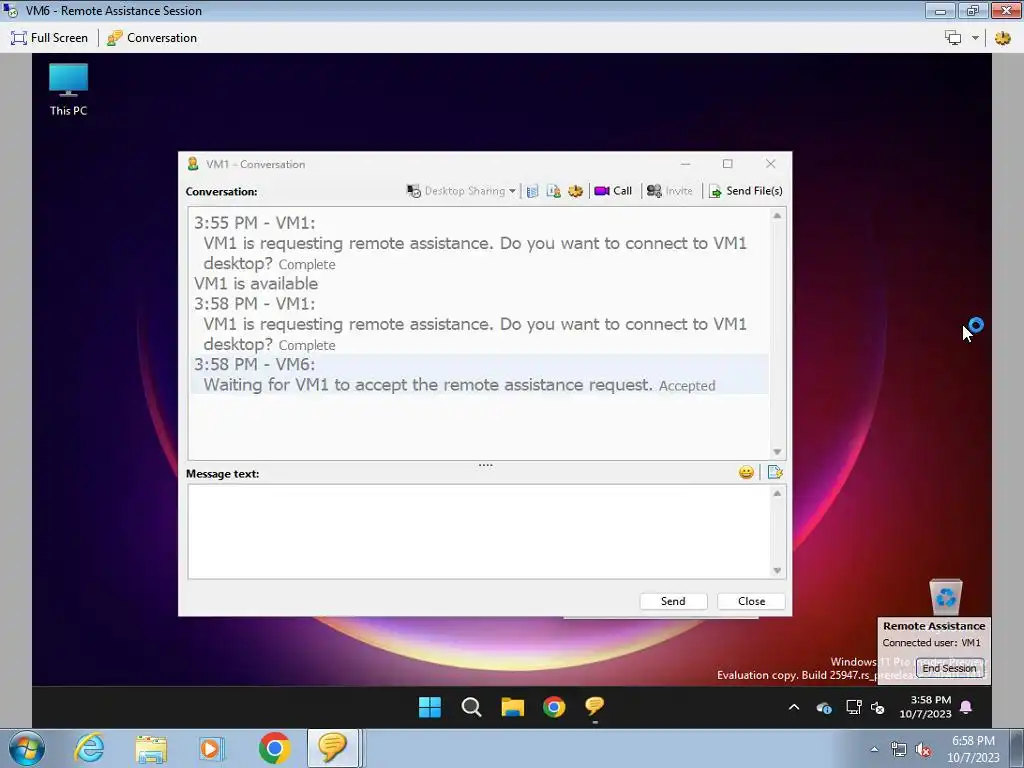Click conversation history scroll down arrow
1024x768 pixels.
(777, 452)
